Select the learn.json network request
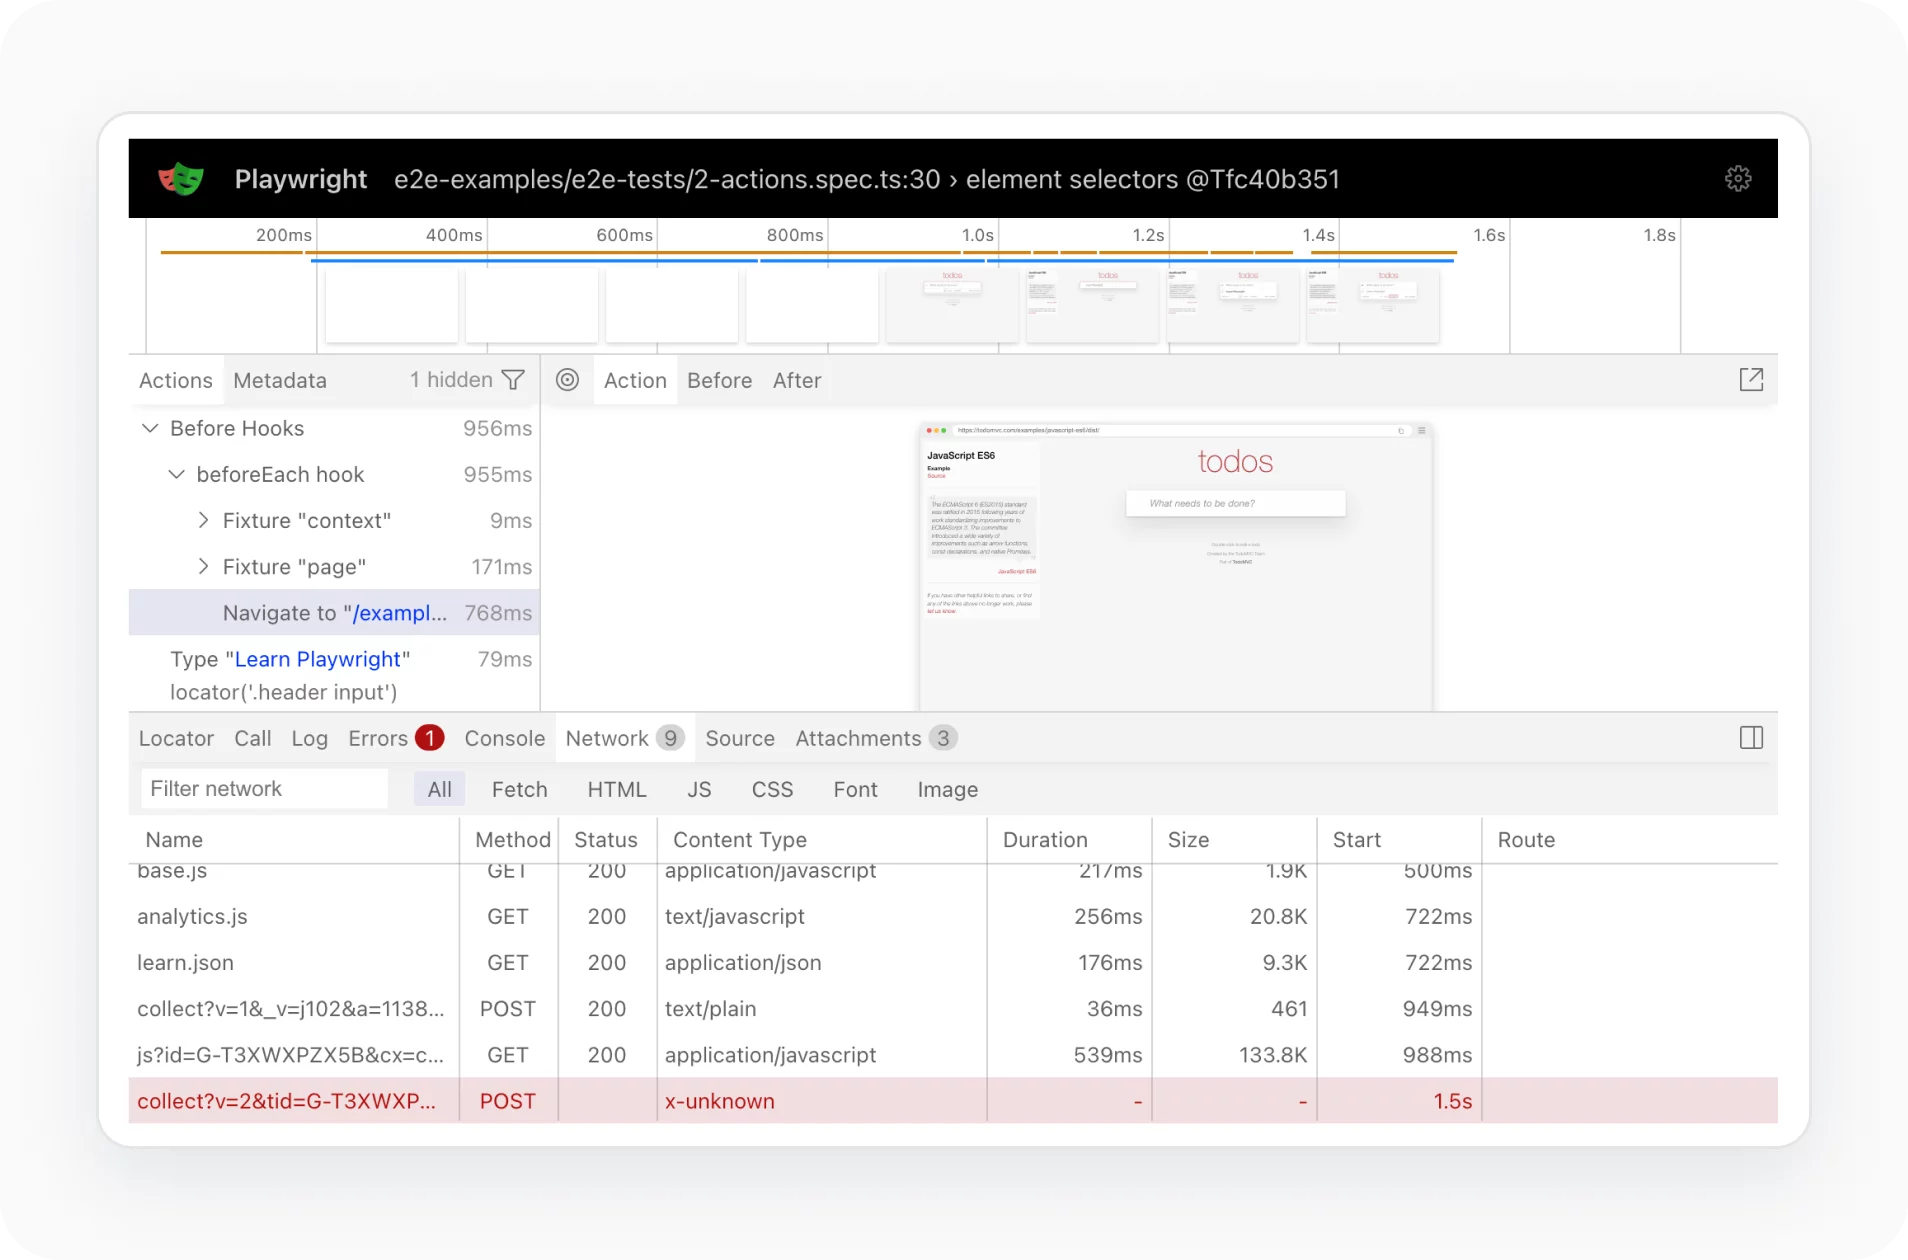 953,962
